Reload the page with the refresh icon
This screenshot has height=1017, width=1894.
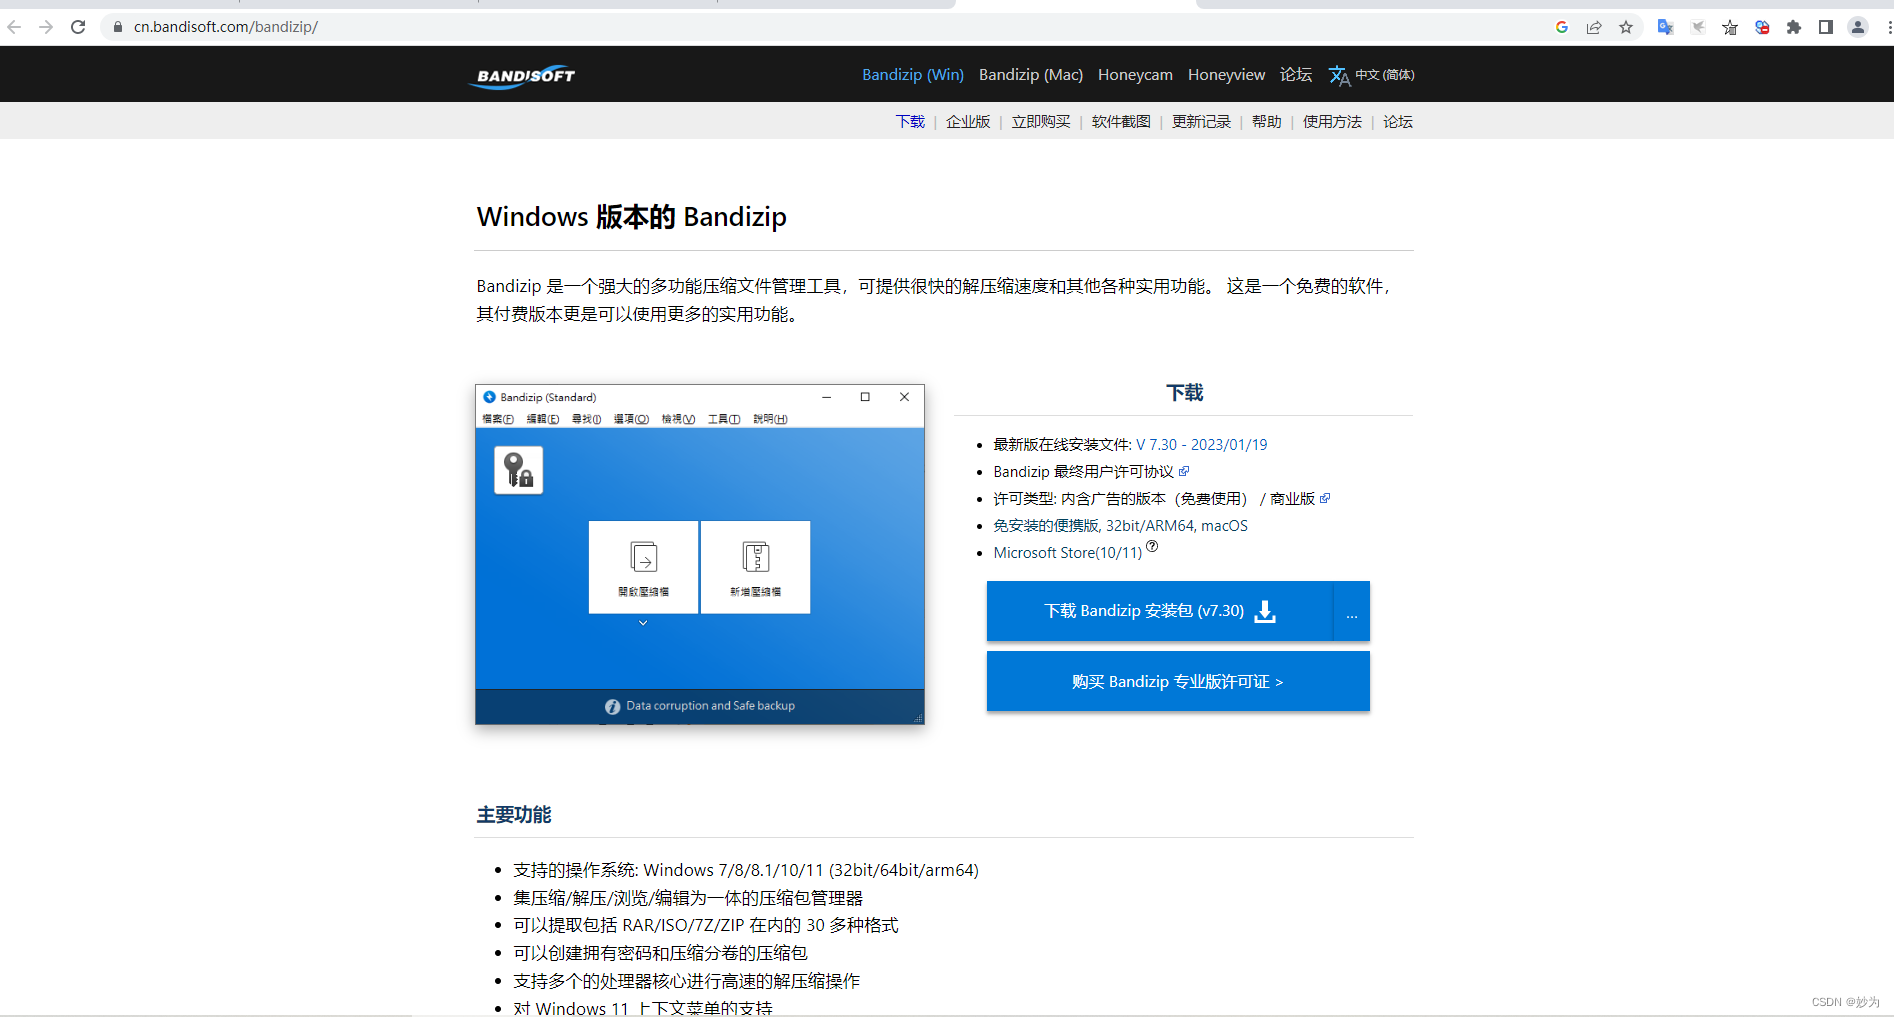coord(78,27)
